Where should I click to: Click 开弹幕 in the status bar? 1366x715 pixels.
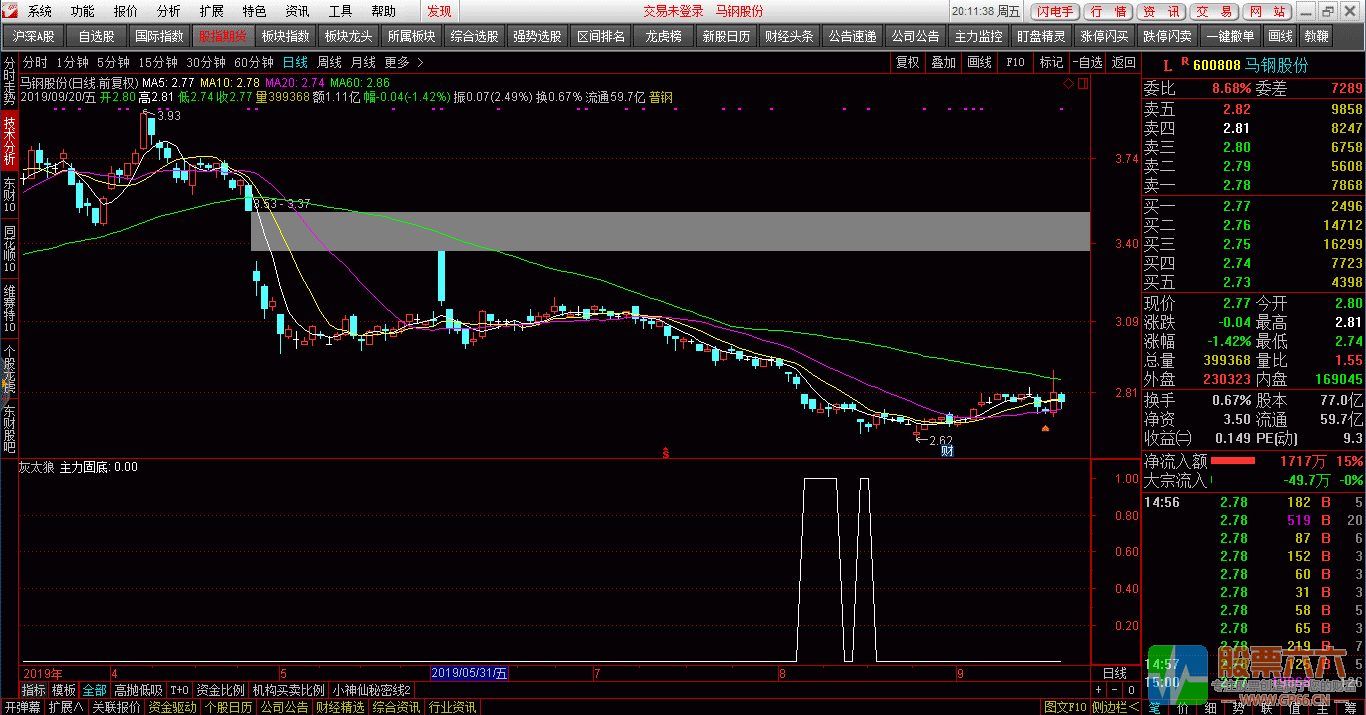(x=22, y=707)
